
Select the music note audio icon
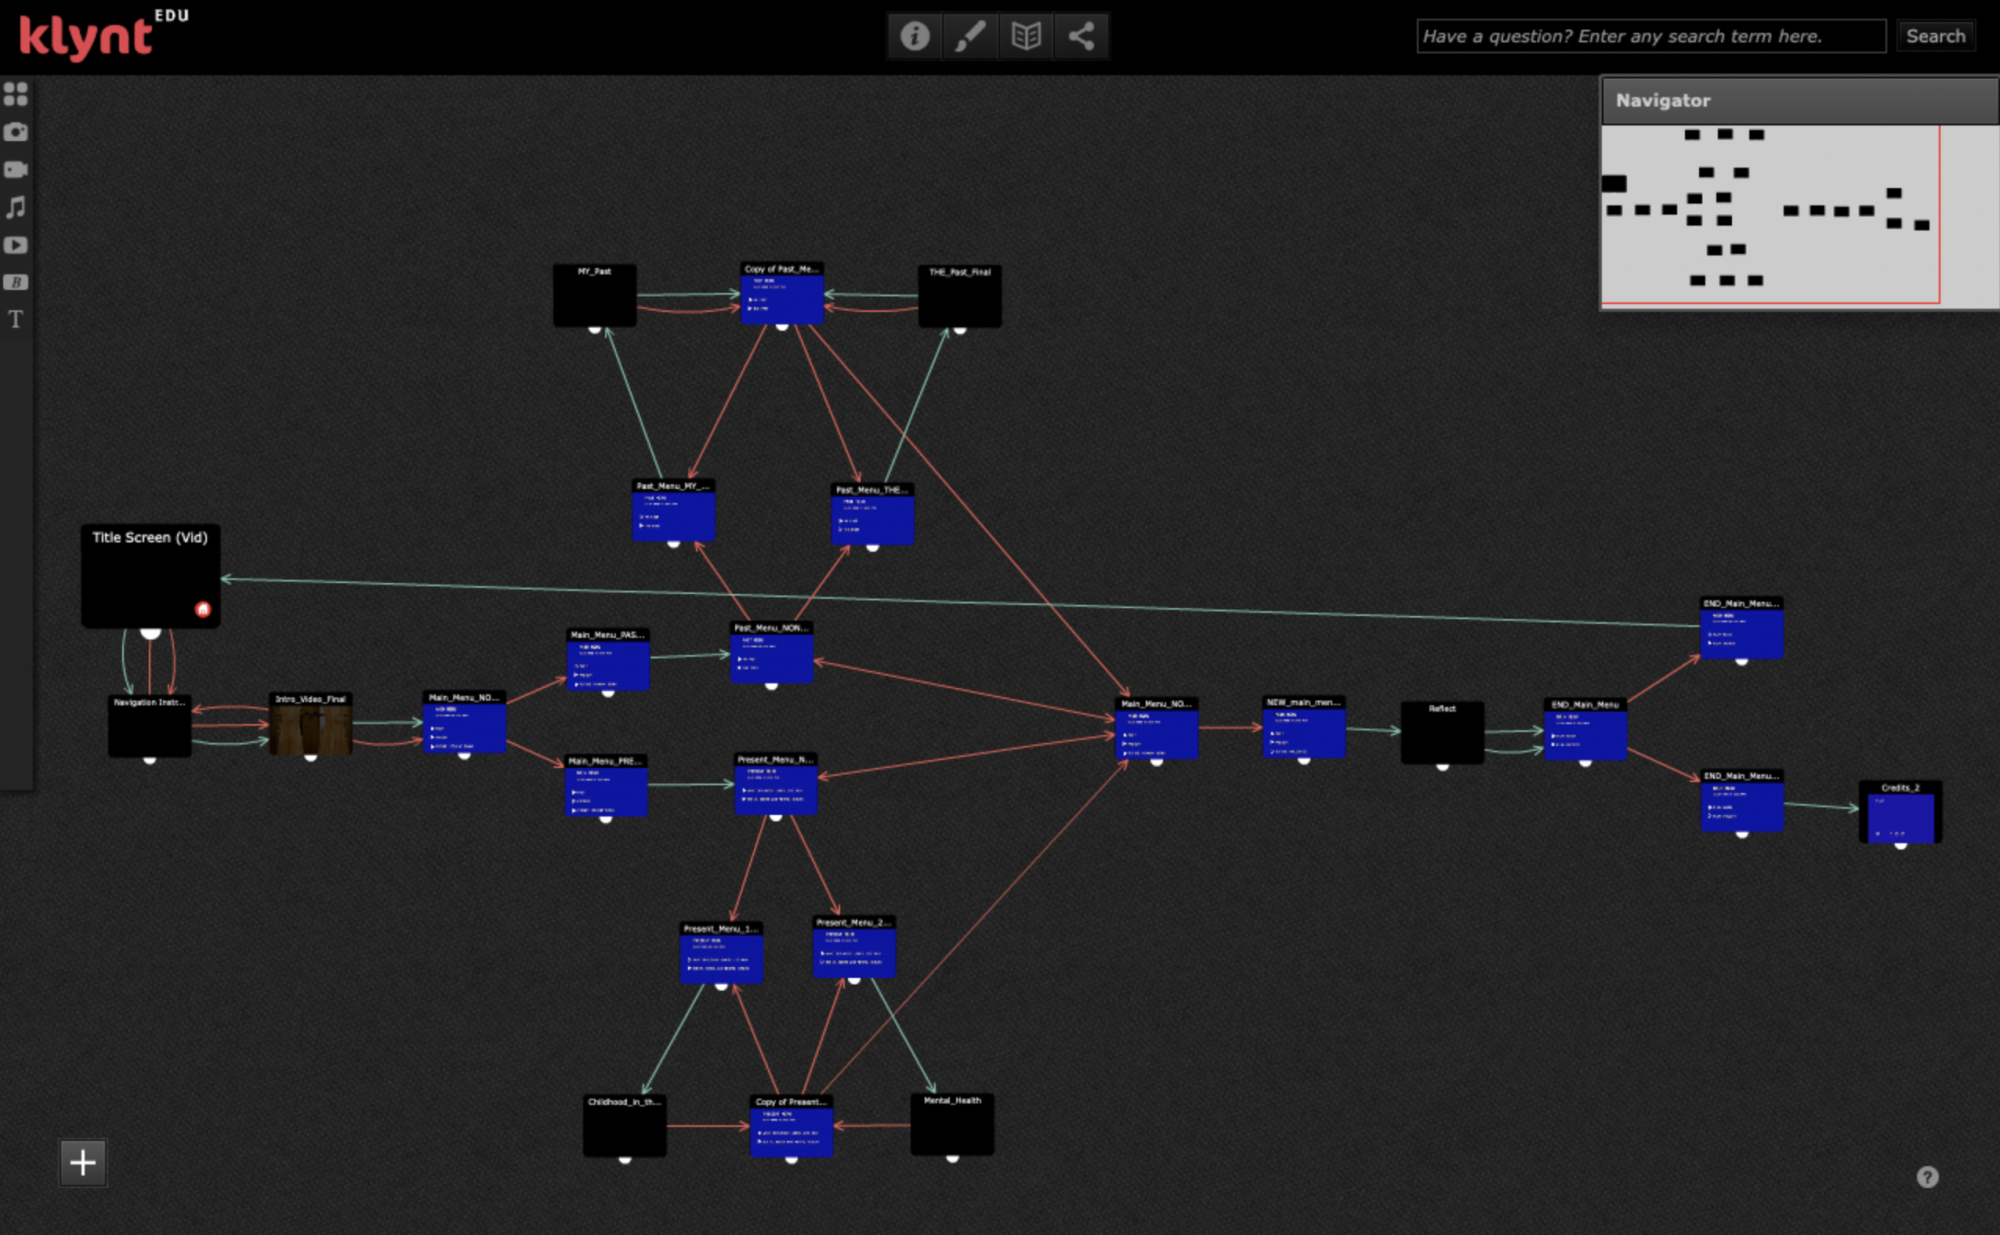[16, 207]
